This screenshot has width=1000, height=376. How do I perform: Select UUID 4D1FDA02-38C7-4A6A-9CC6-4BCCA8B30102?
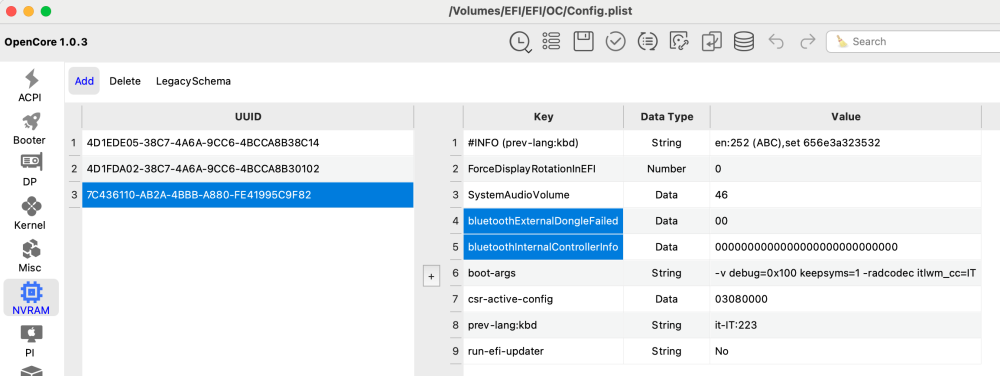pos(248,169)
